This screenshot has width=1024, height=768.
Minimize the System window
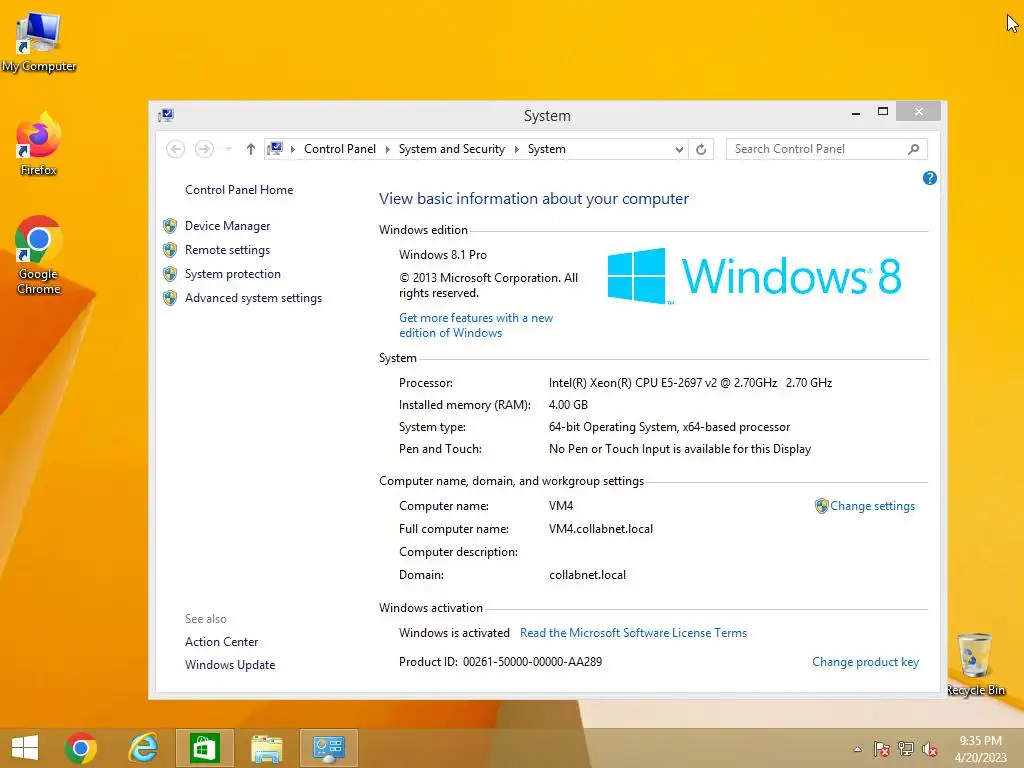pyautogui.click(x=856, y=112)
